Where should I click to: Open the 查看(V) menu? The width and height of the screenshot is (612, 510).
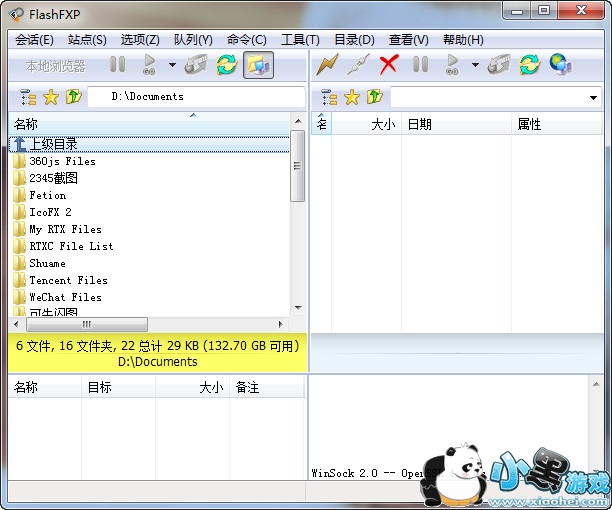[409, 40]
